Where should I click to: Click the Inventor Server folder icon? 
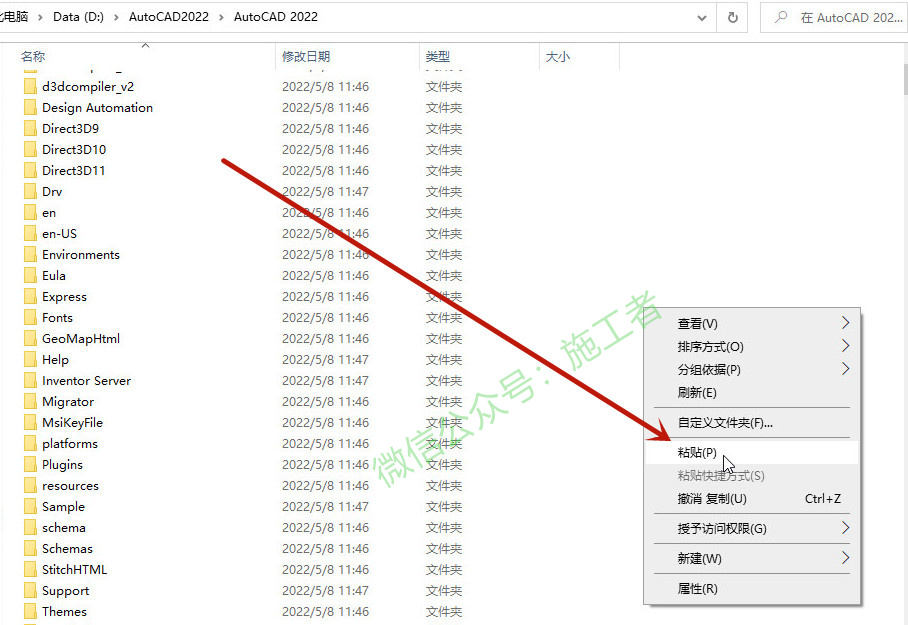[x=31, y=381]
